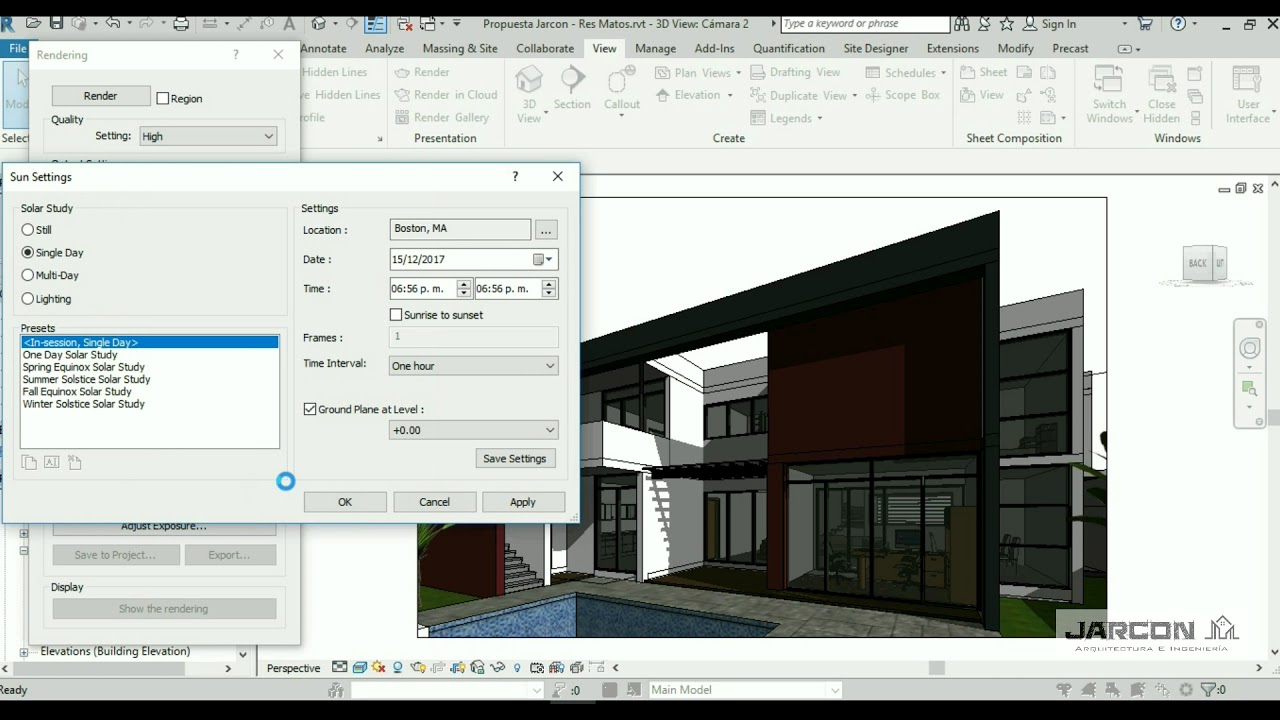Viewport: 1280px width, 720px height.
Task: Click the steering wheel navigation icon
Action: click(x=1250, y=348)
